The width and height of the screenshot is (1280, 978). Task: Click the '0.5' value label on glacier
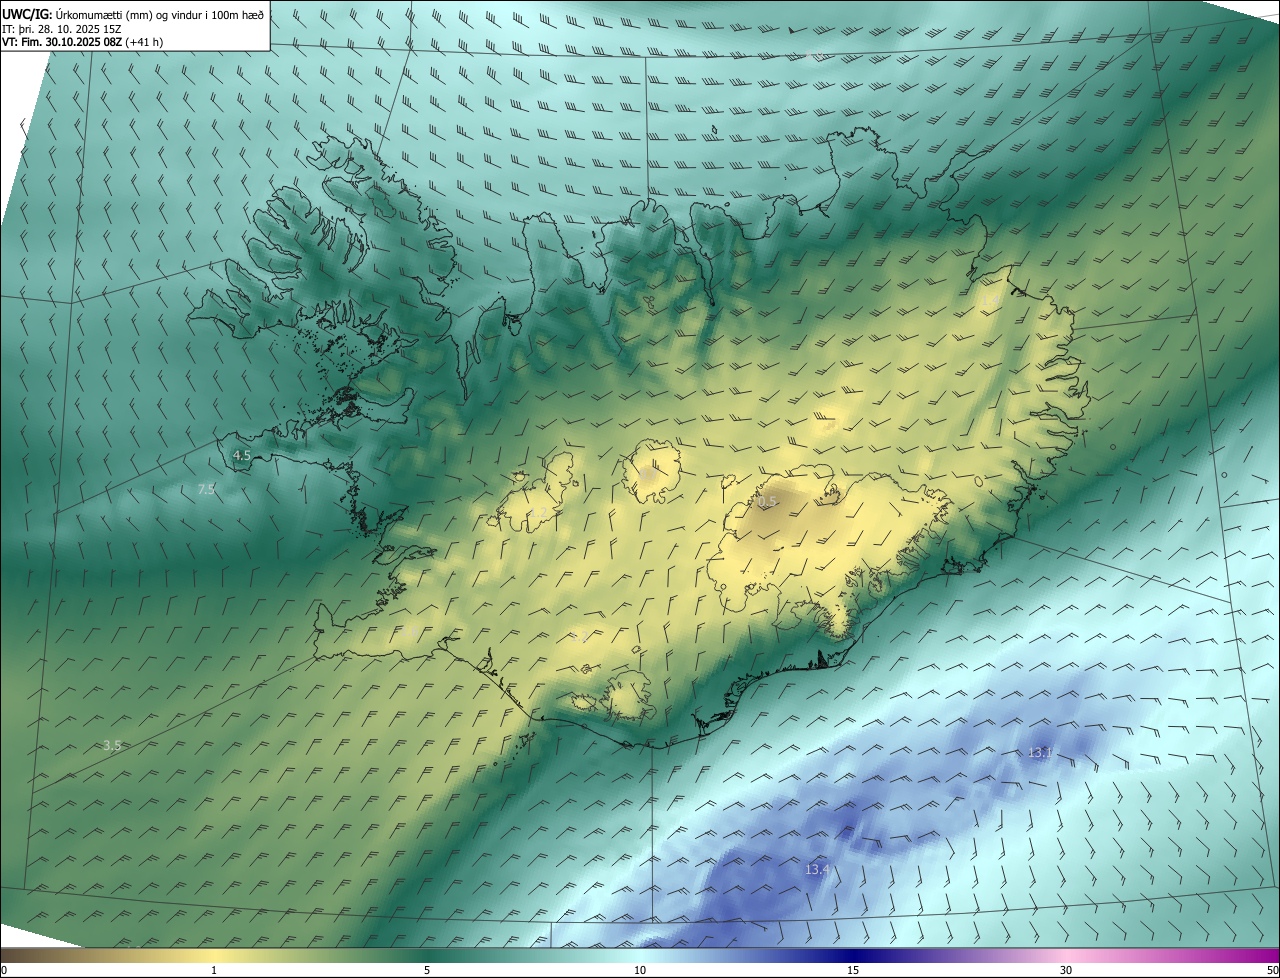tap(768, 502)
